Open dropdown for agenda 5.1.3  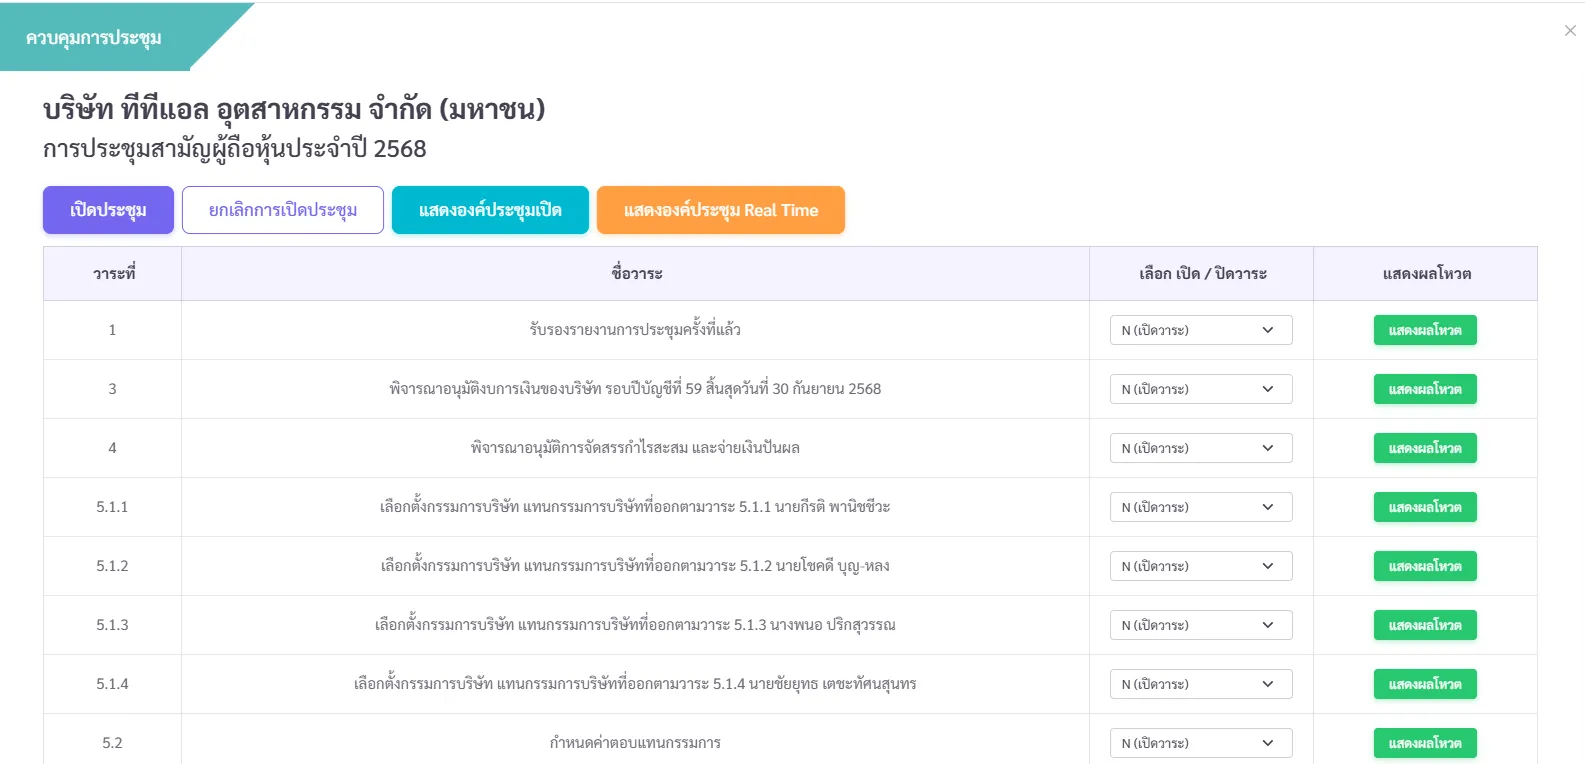1200,625
